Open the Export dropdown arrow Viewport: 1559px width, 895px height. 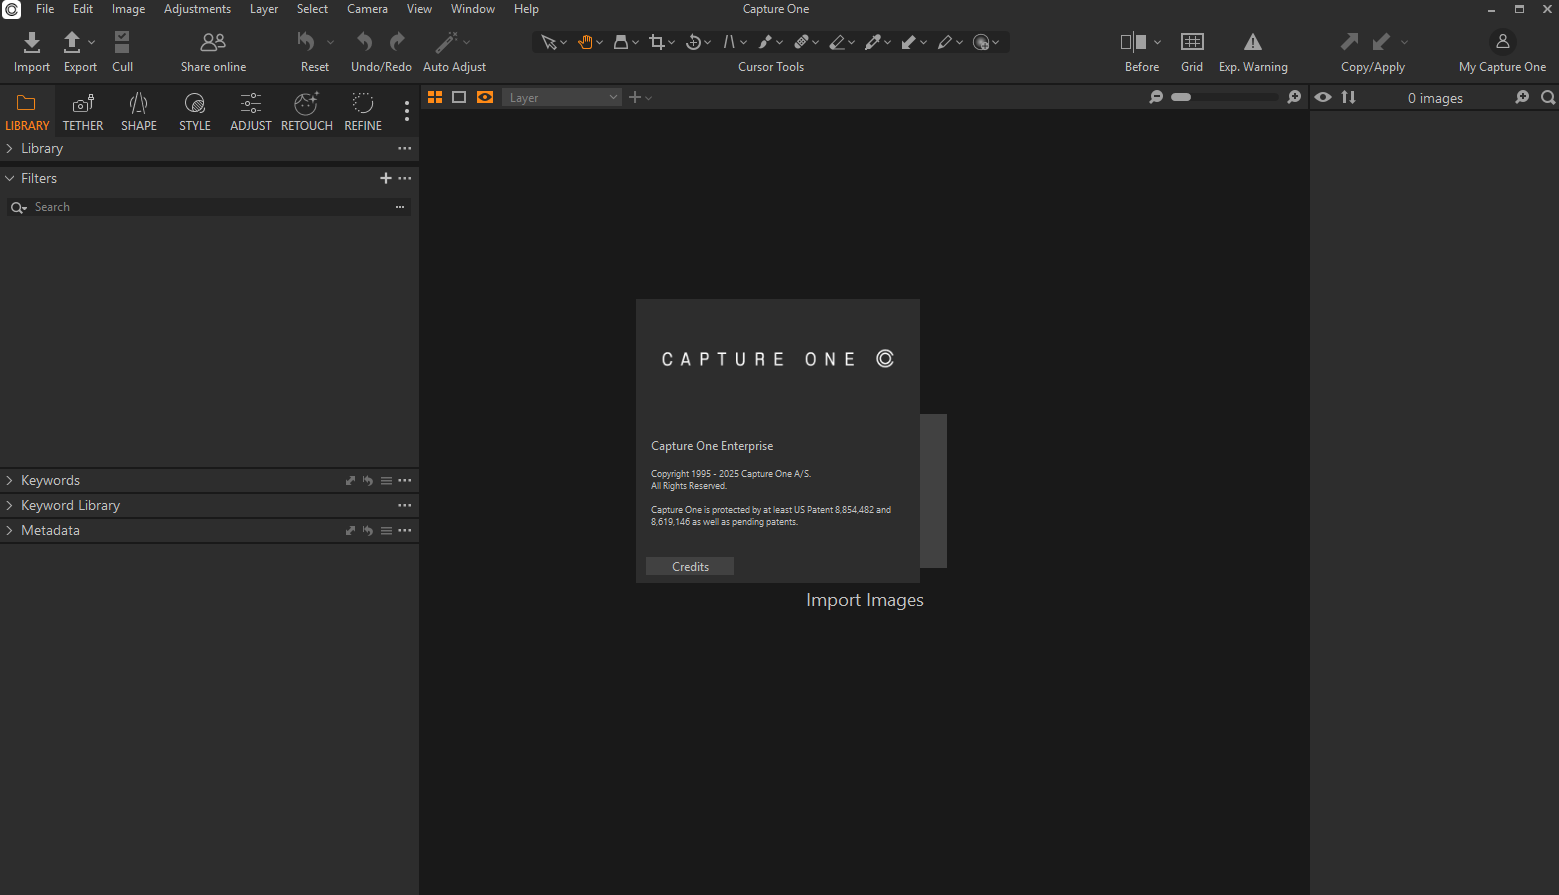click(x=91, y=42)
